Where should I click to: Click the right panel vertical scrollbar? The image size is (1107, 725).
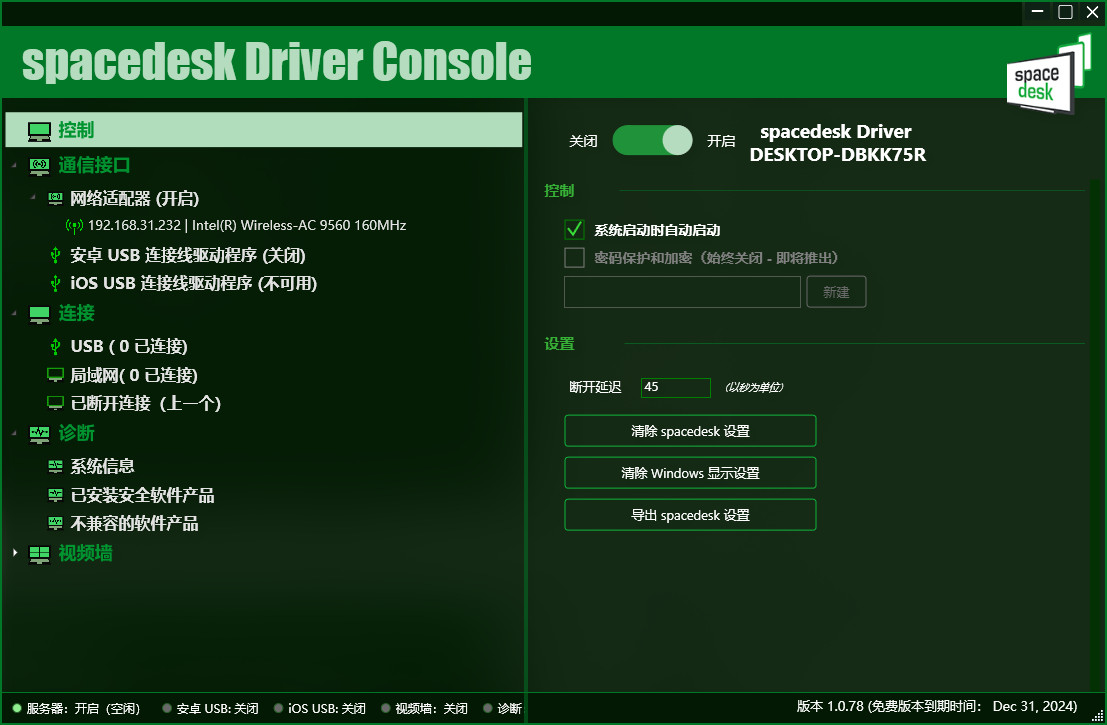pos(1096,436)
